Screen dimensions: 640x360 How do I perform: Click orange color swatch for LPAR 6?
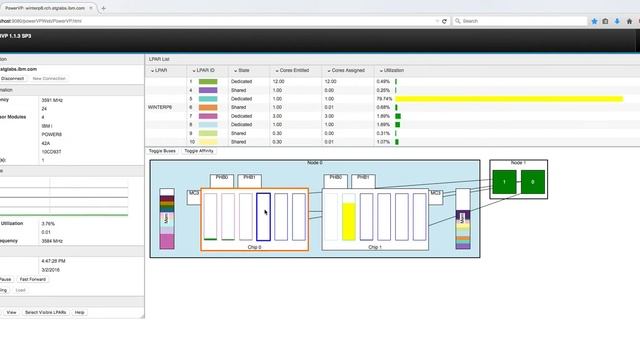click(208, 107)
